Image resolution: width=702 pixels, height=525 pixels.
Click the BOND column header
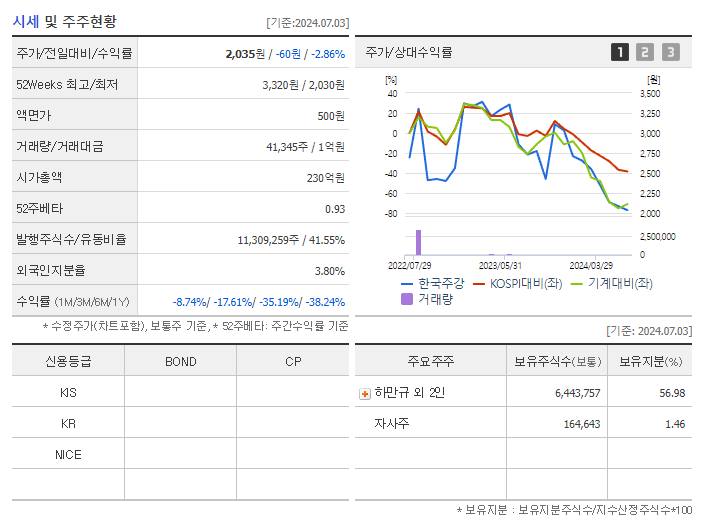pos(181,362)
